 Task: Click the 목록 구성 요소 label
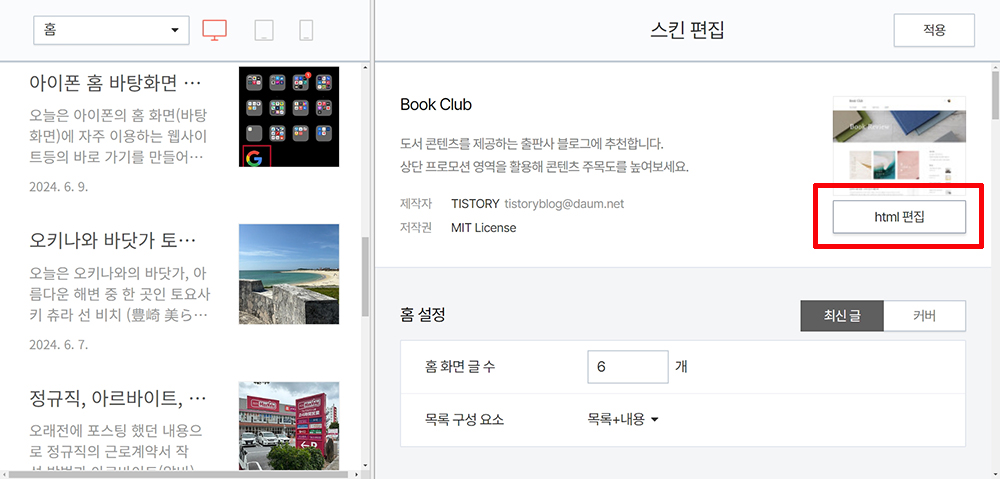[x=463, y=419]
